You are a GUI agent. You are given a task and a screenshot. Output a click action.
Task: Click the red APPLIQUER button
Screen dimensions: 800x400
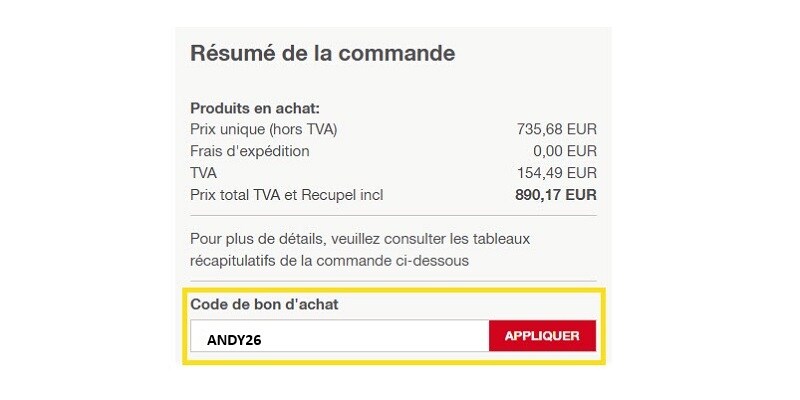[x=542, y=336]
